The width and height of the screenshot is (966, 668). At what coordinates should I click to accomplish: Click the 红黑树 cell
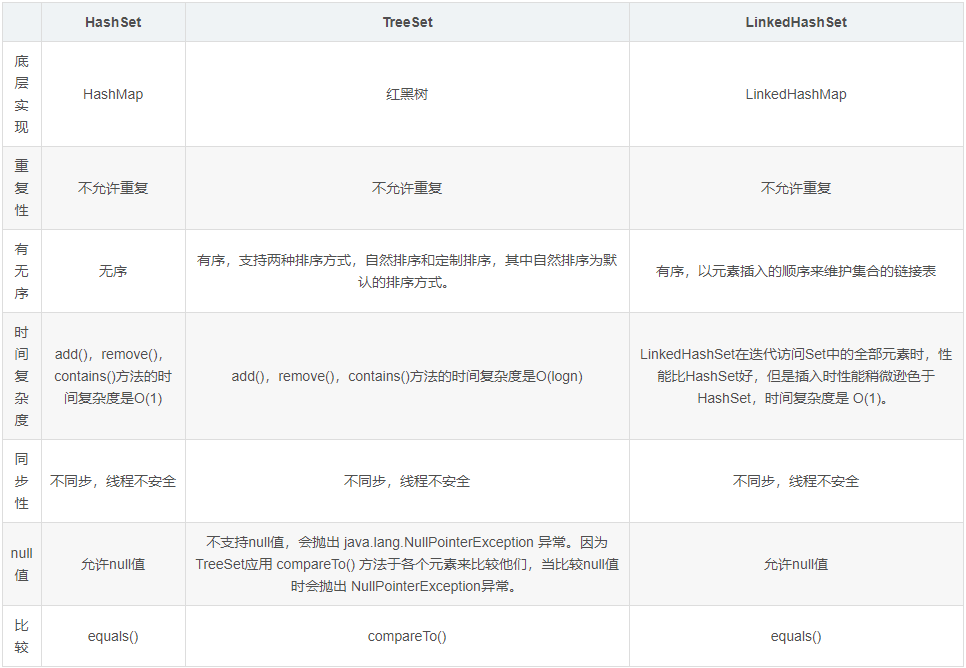(x=407, y=94)
